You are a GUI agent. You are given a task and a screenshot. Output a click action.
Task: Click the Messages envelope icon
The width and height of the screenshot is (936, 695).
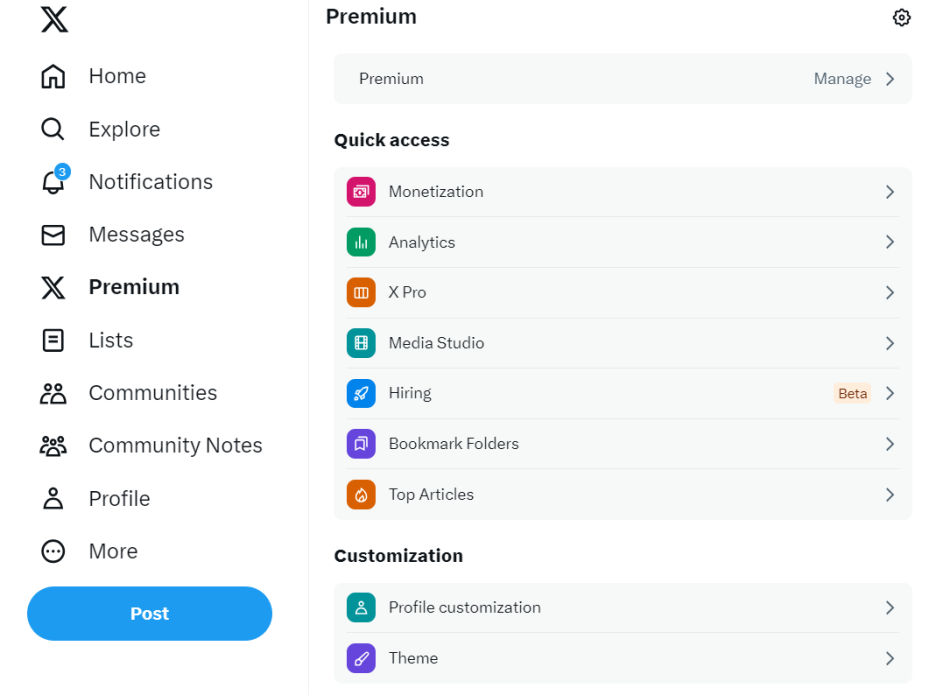coord(53,235)
